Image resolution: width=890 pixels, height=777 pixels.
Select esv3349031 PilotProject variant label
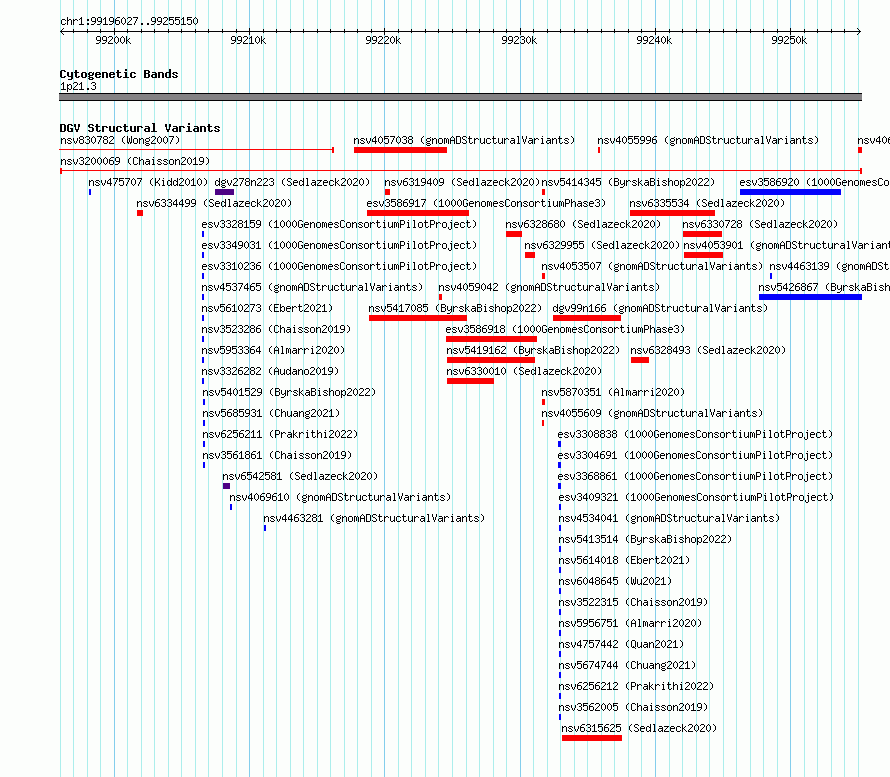(339, 245)
